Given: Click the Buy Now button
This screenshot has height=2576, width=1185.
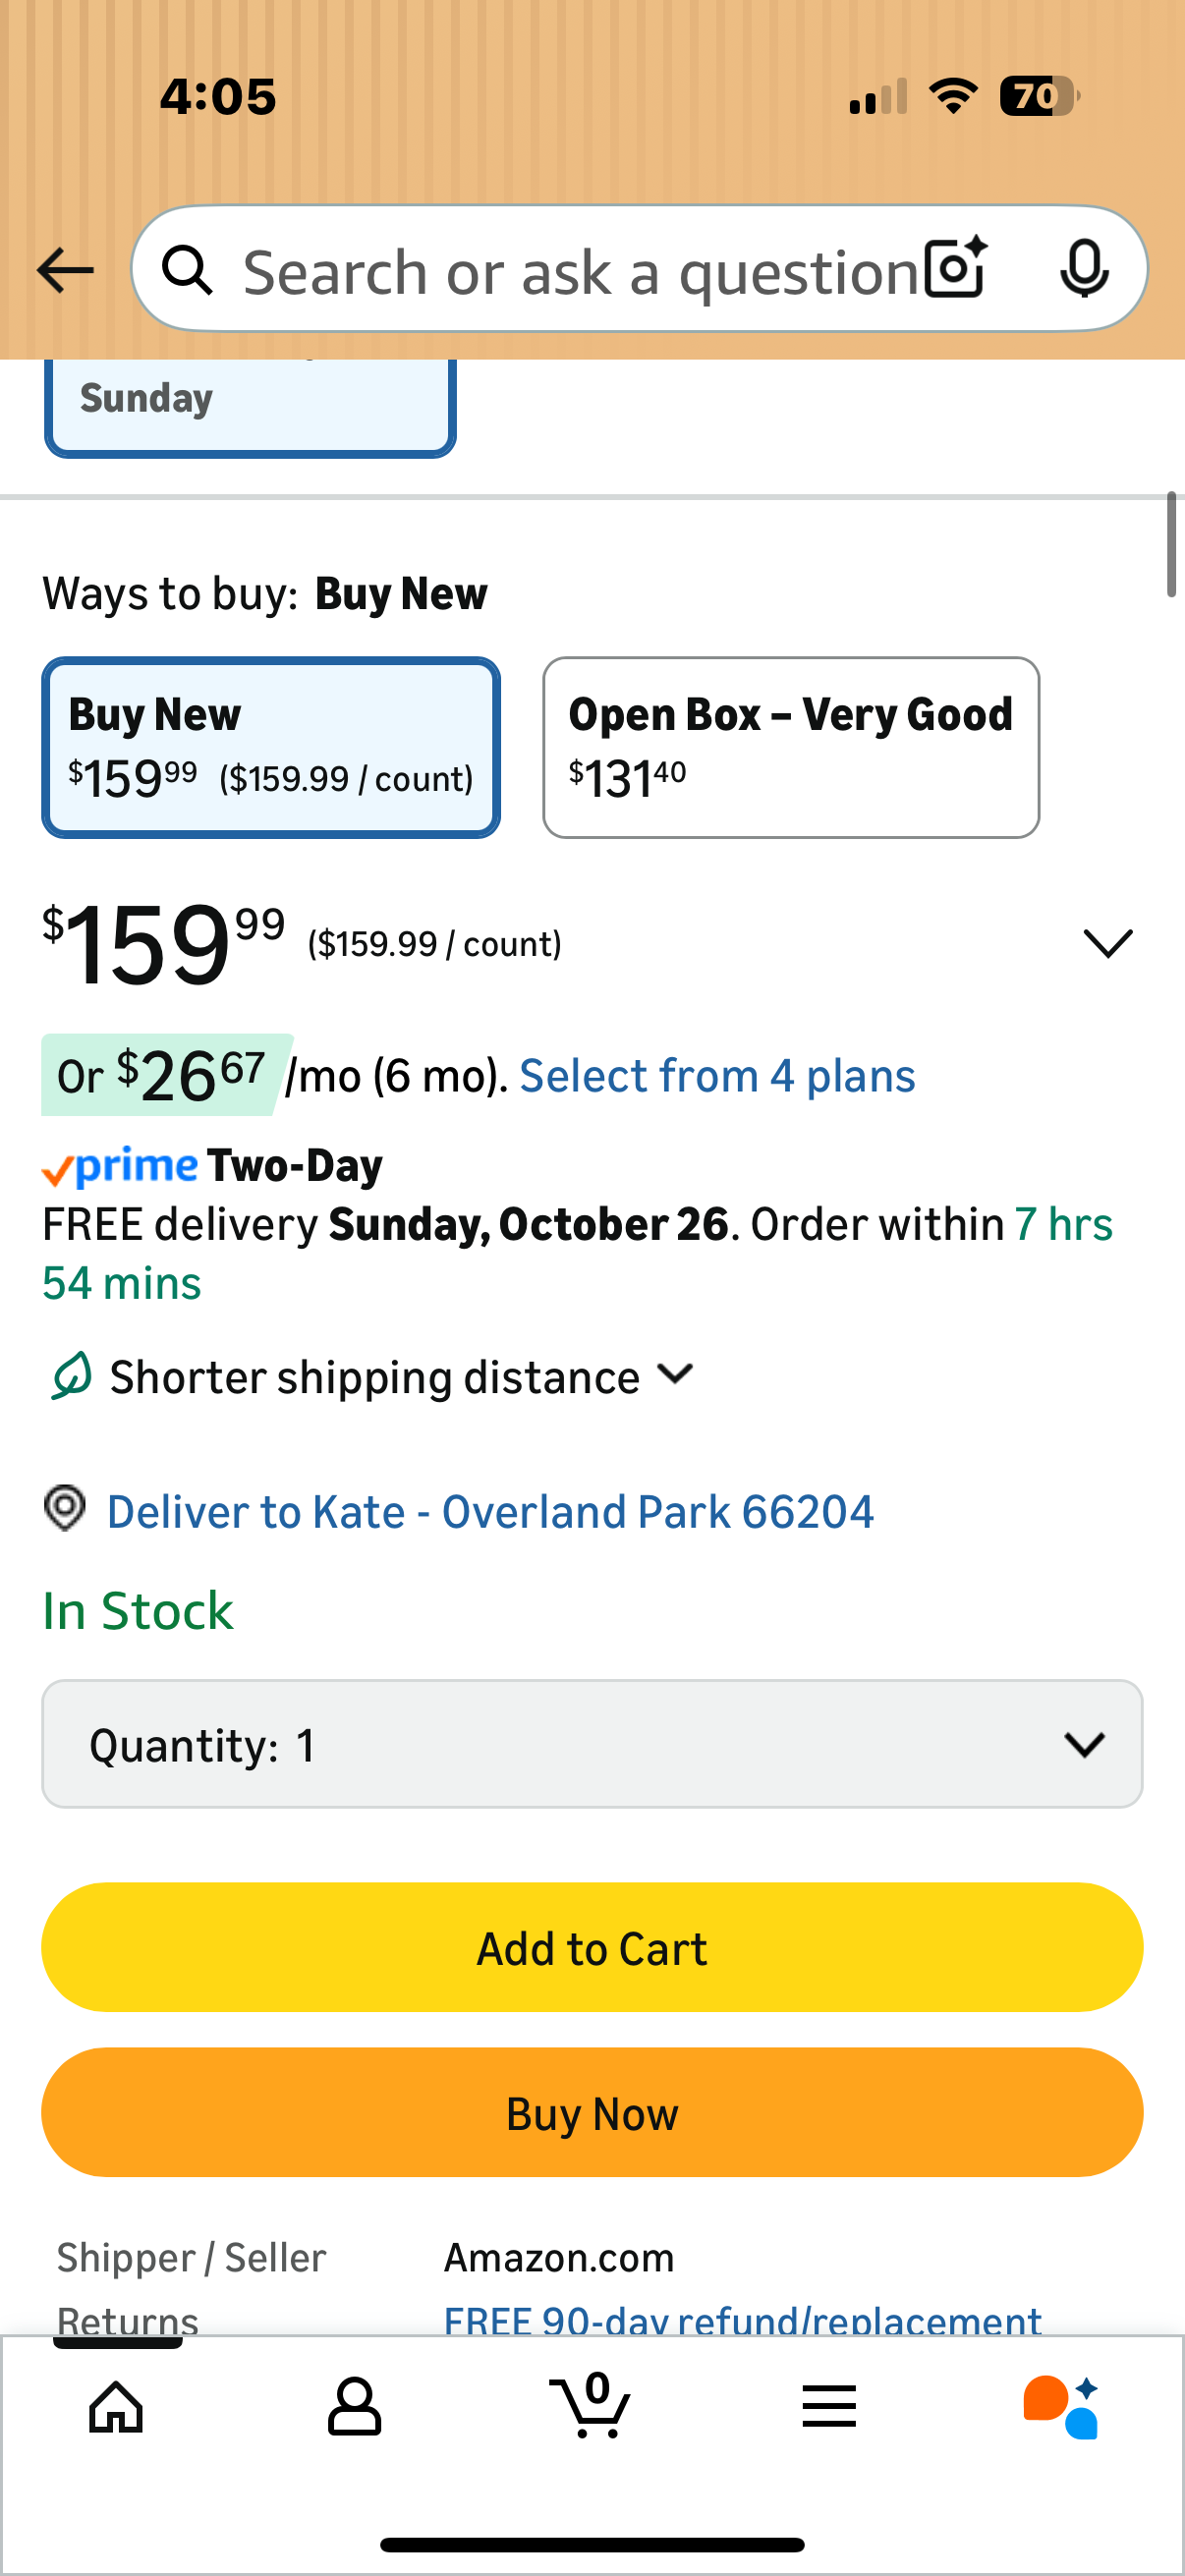Looking at the screenshot, I should pyautogui.click(x=592, y=2112).
